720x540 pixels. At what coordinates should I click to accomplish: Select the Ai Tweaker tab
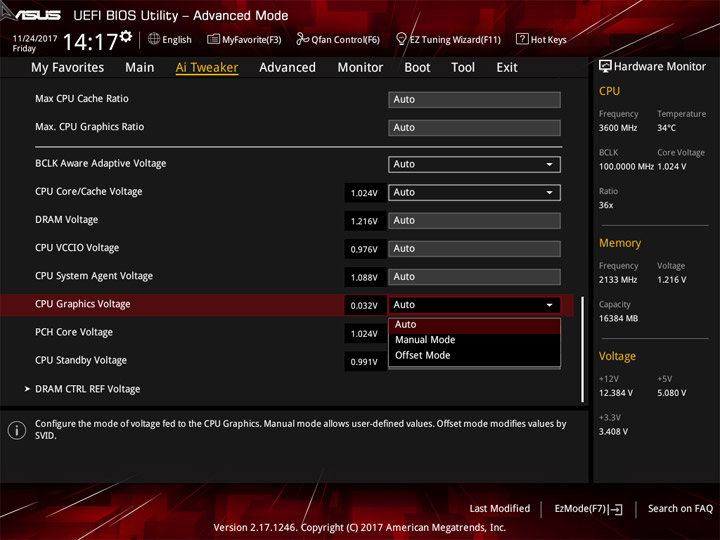207,68
